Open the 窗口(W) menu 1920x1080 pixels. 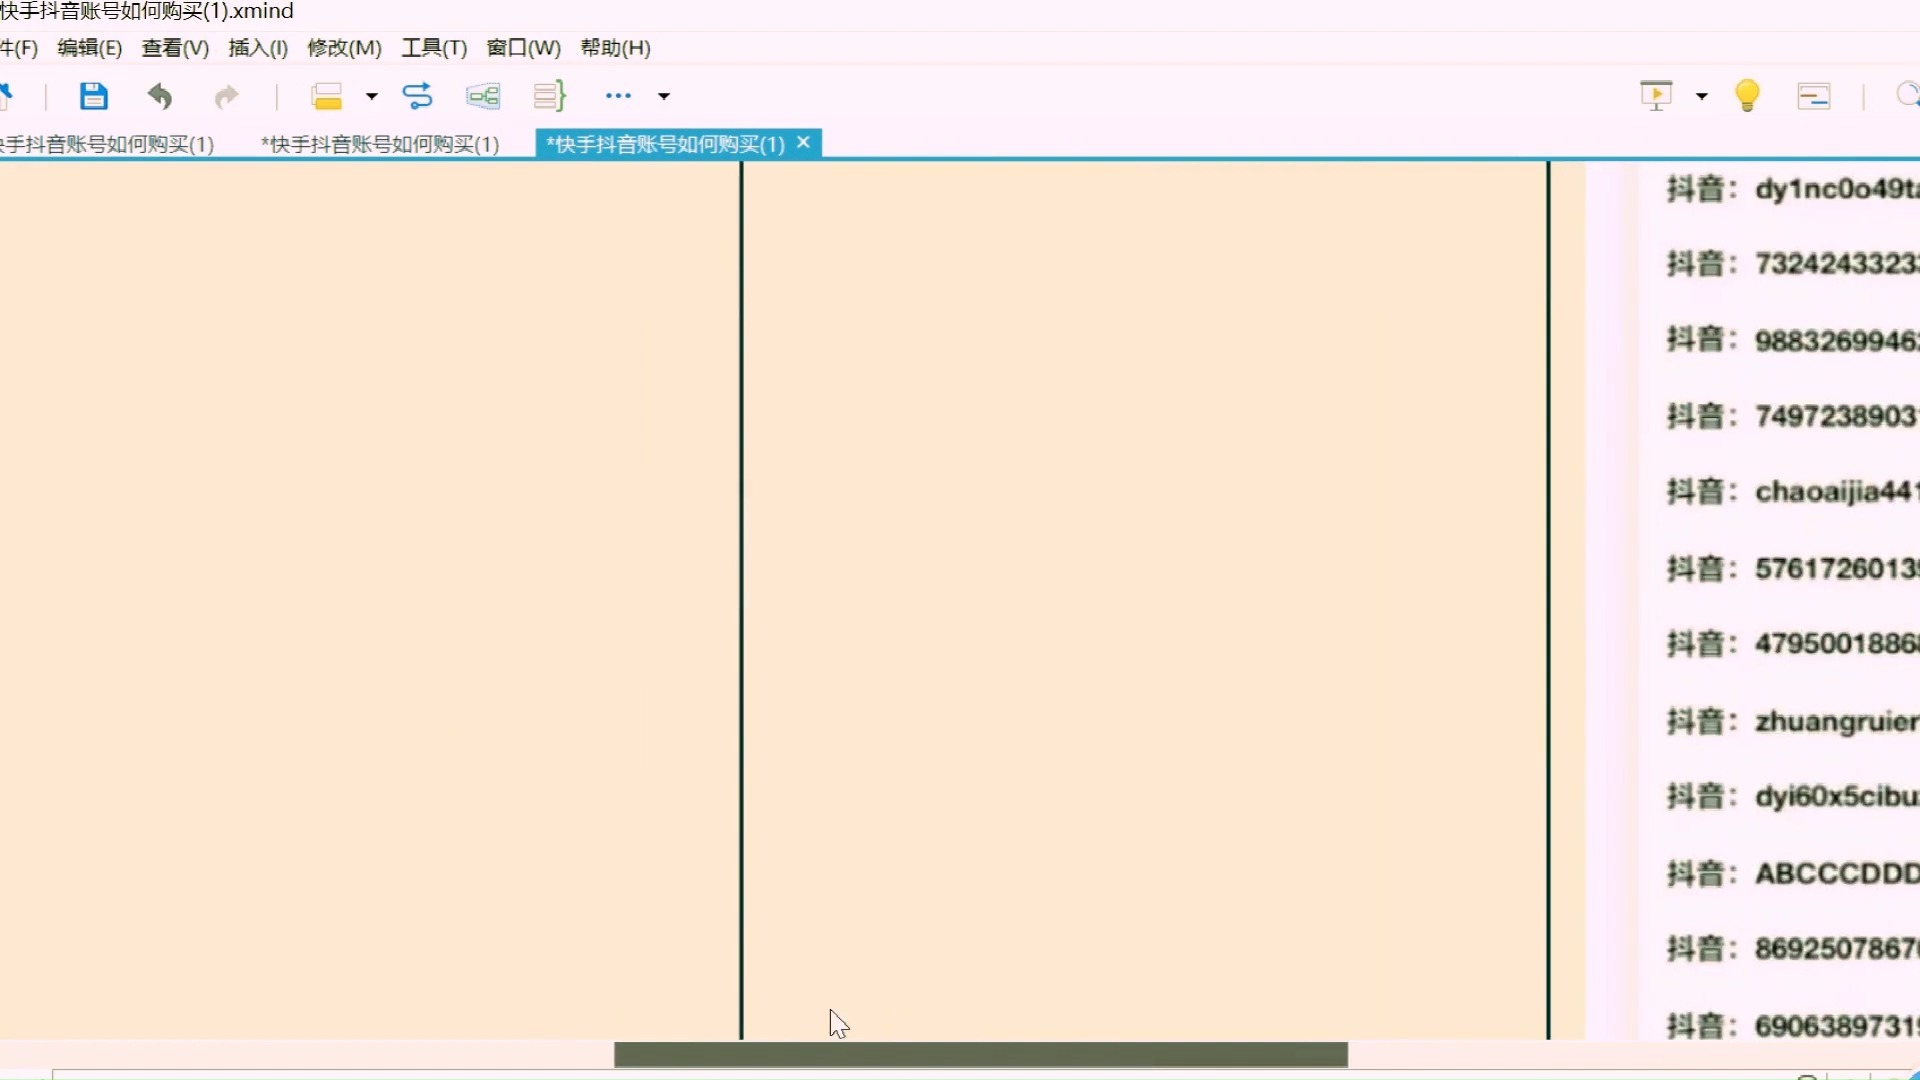[523, 48]
